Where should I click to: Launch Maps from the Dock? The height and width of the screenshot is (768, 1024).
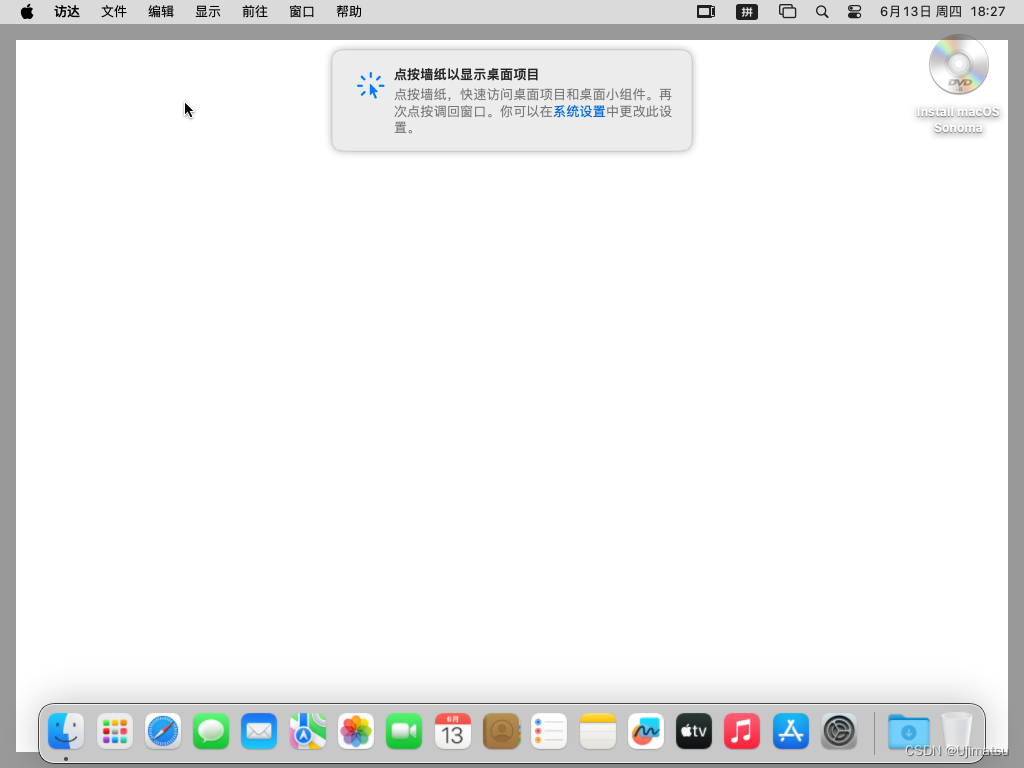coord(308,731)
